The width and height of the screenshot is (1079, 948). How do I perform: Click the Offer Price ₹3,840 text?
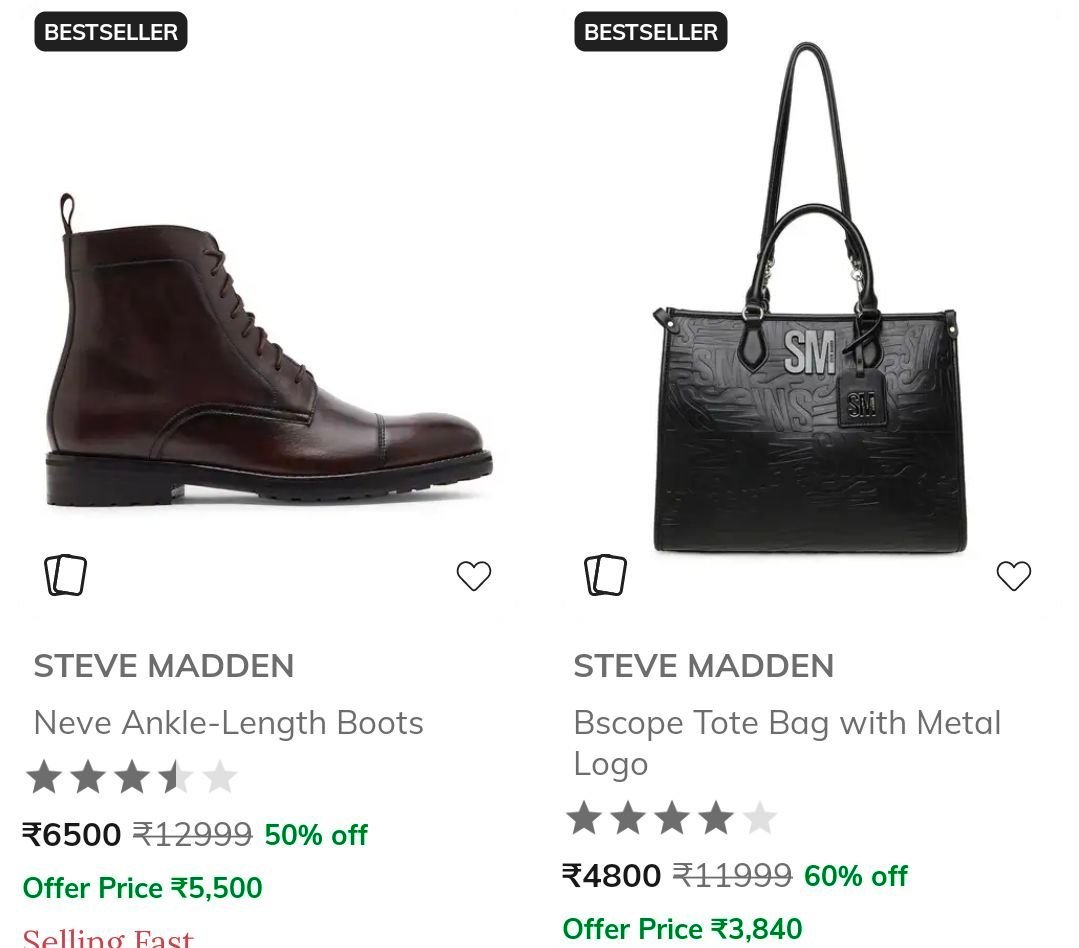point(683,928)
